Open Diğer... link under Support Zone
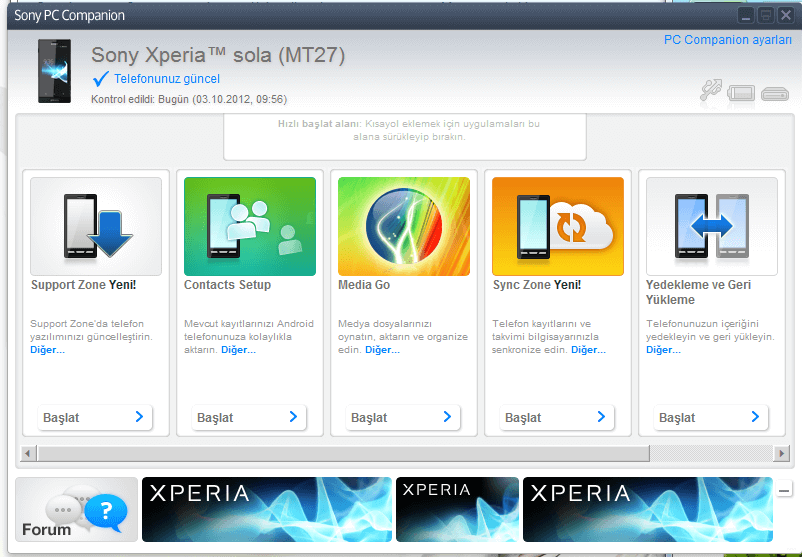Screen dimensions: 802x557 pyautogui.click(x=48, y=350)
